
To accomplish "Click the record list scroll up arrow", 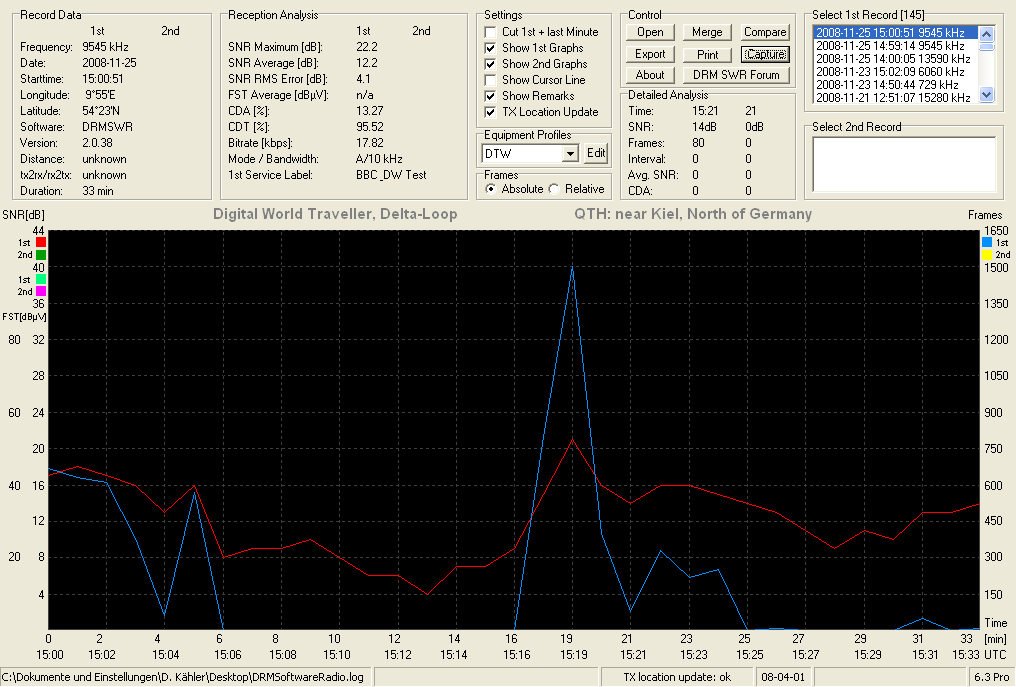I will click(x=986, y=34).
